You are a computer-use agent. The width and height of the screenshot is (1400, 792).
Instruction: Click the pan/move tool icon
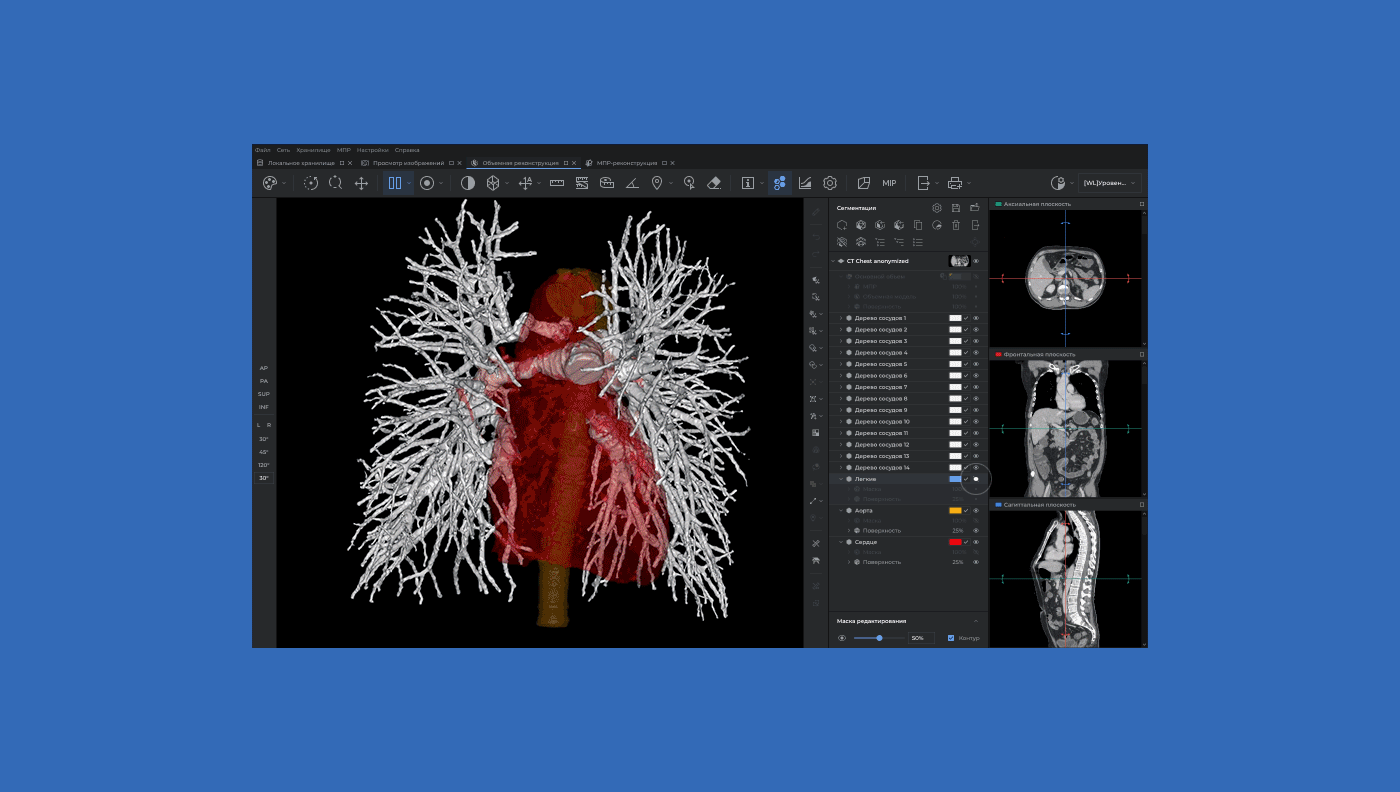(x=361, y=183)
